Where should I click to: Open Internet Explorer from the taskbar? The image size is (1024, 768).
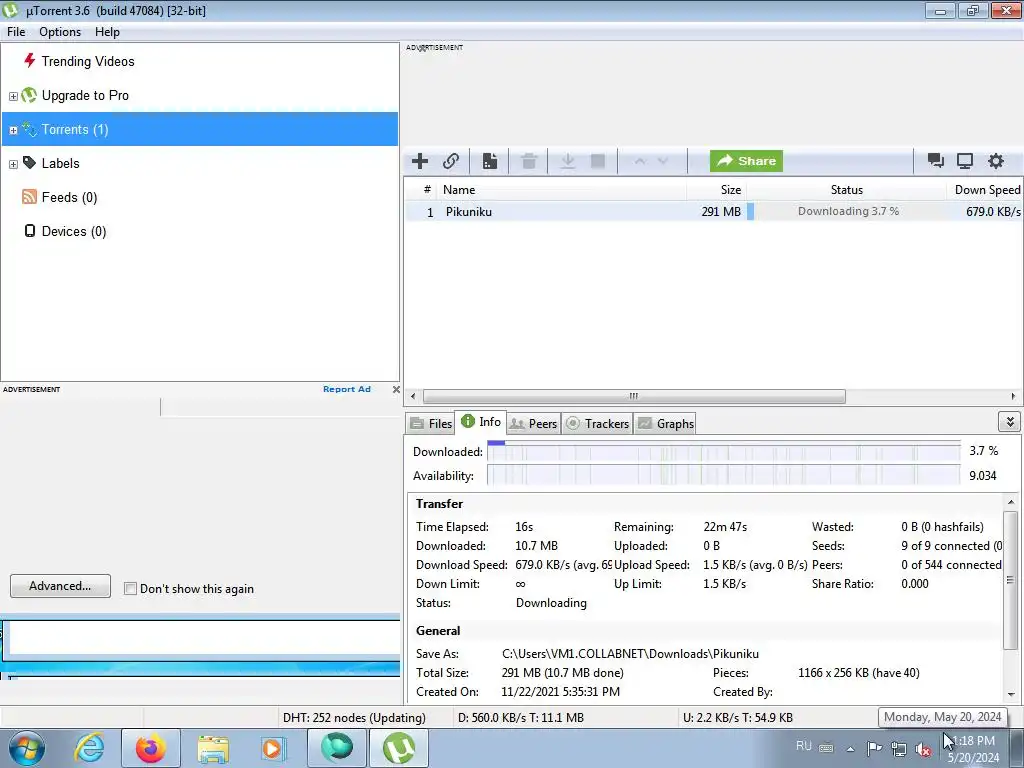pyautogui.click(x=89, y=748)
